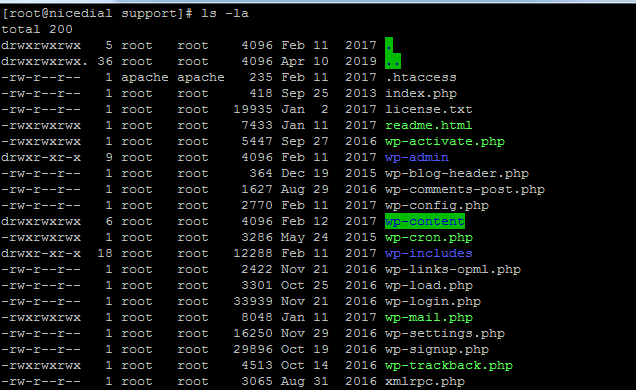
Task: Select the 'wp-settings.php' file name
Action: (x=445, y=334)
